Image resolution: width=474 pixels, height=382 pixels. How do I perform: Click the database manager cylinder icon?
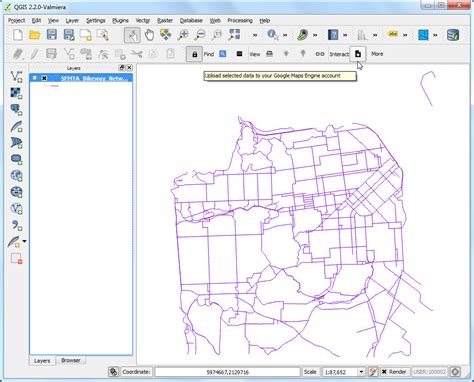click(453, 35)
